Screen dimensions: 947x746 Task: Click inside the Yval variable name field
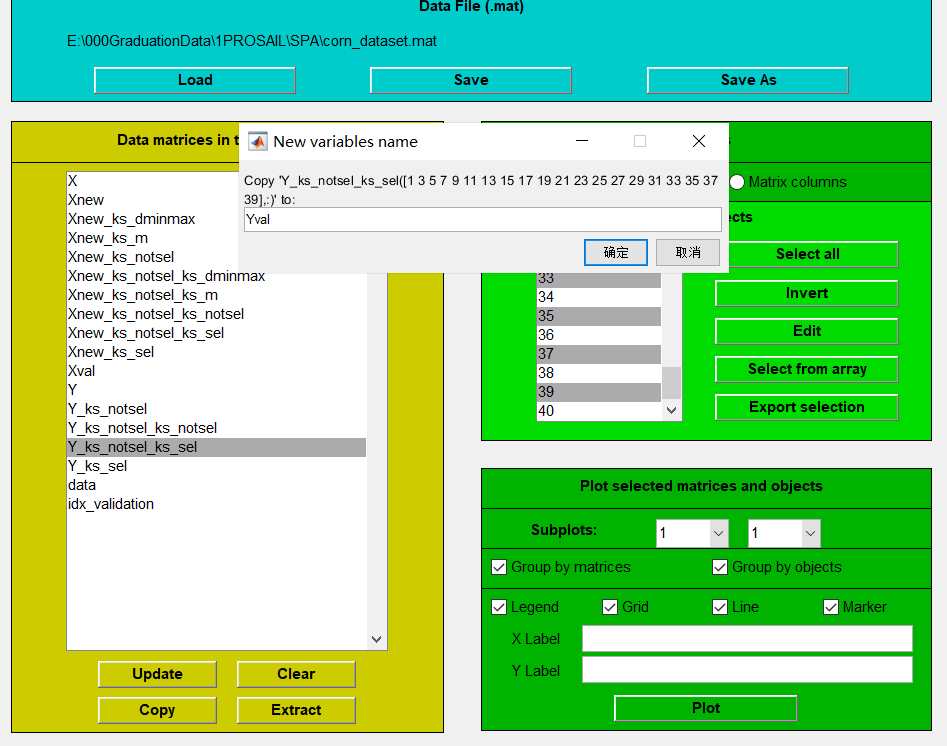pyautogui.click(x=482, y=218)
